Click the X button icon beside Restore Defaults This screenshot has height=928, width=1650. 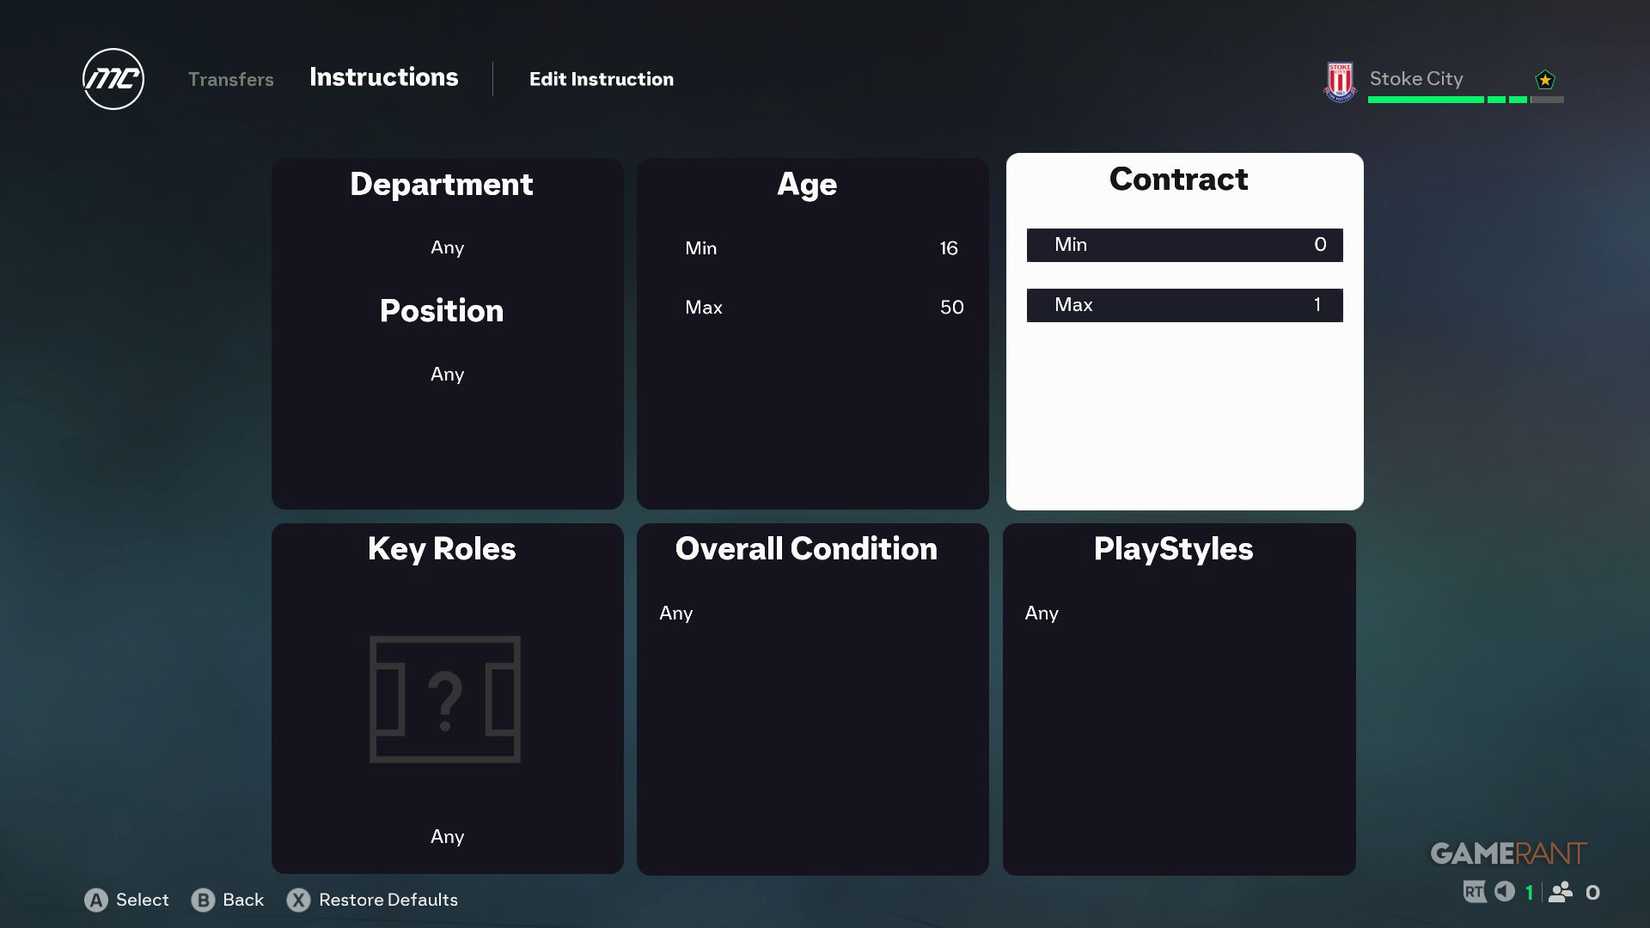(x=298, y=900)
